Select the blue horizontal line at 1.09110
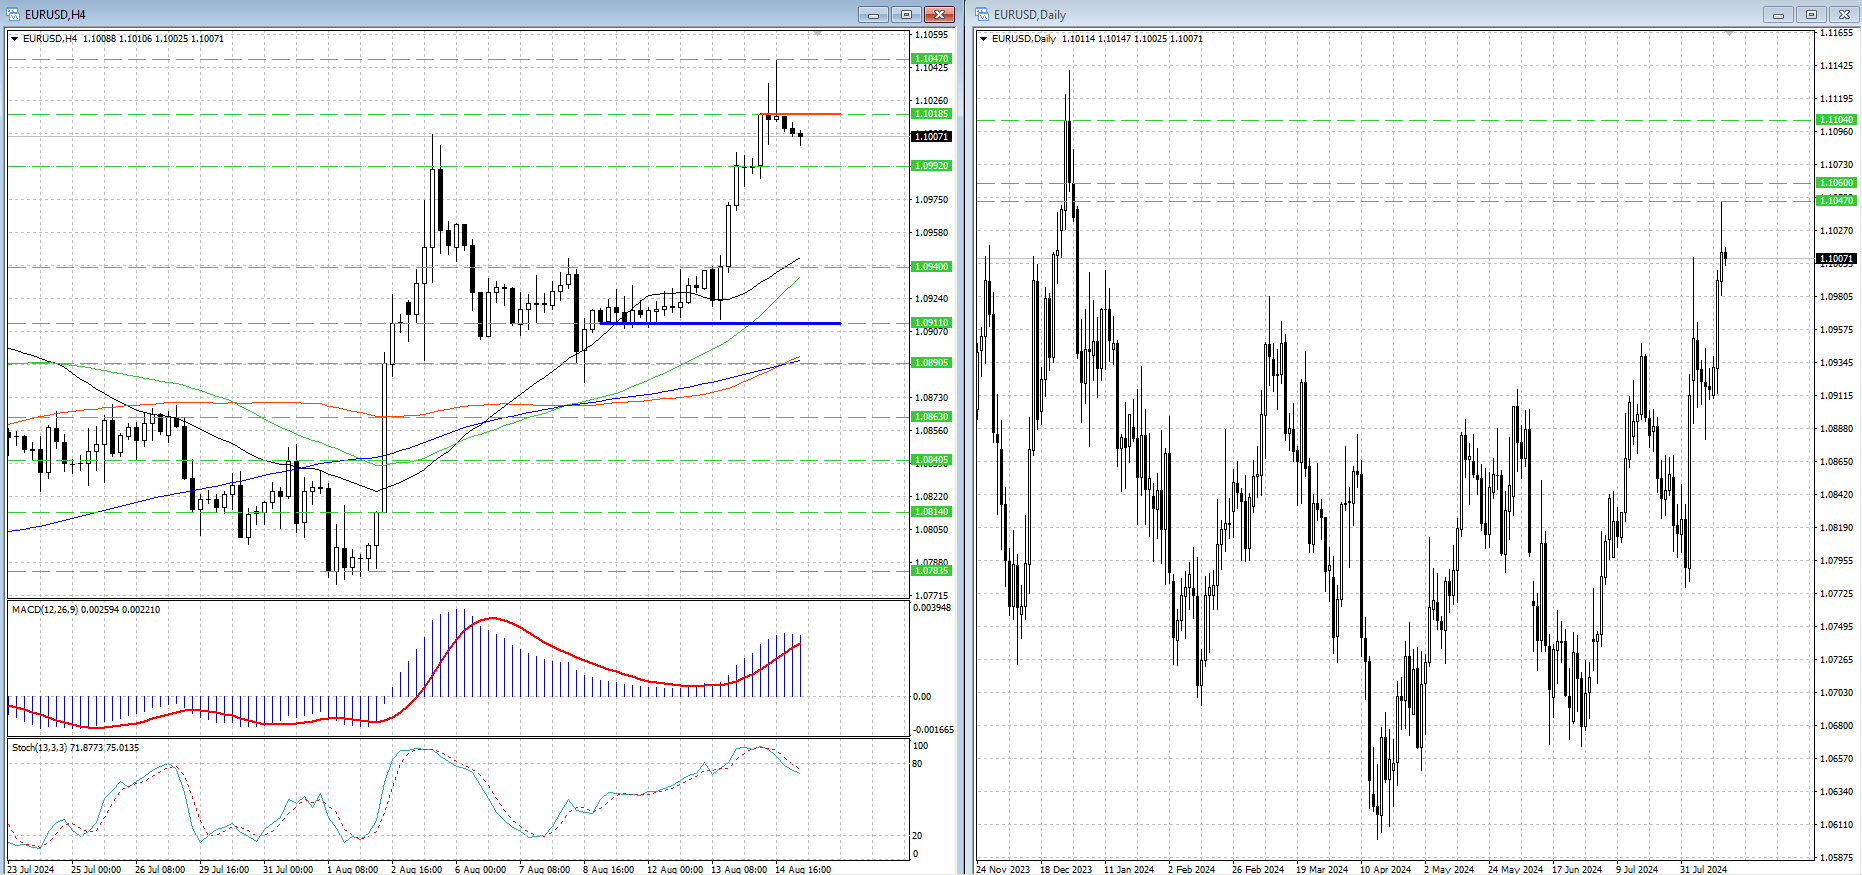The height and width of the screenshot is (875, 1862). click(720, 323)
